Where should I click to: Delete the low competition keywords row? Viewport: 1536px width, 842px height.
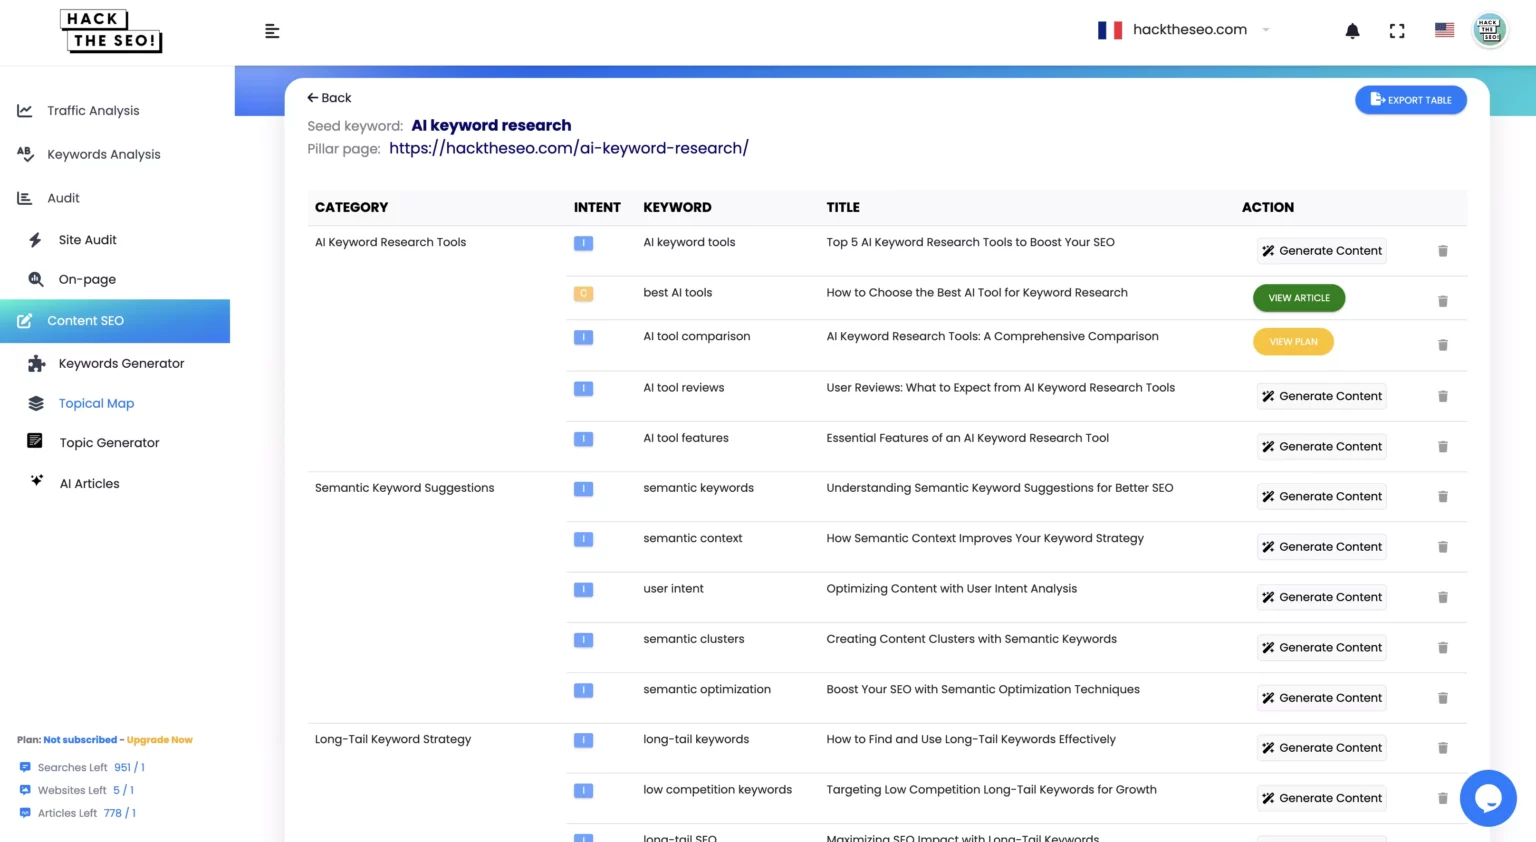pyautogui.click(x=1442, y=798)
